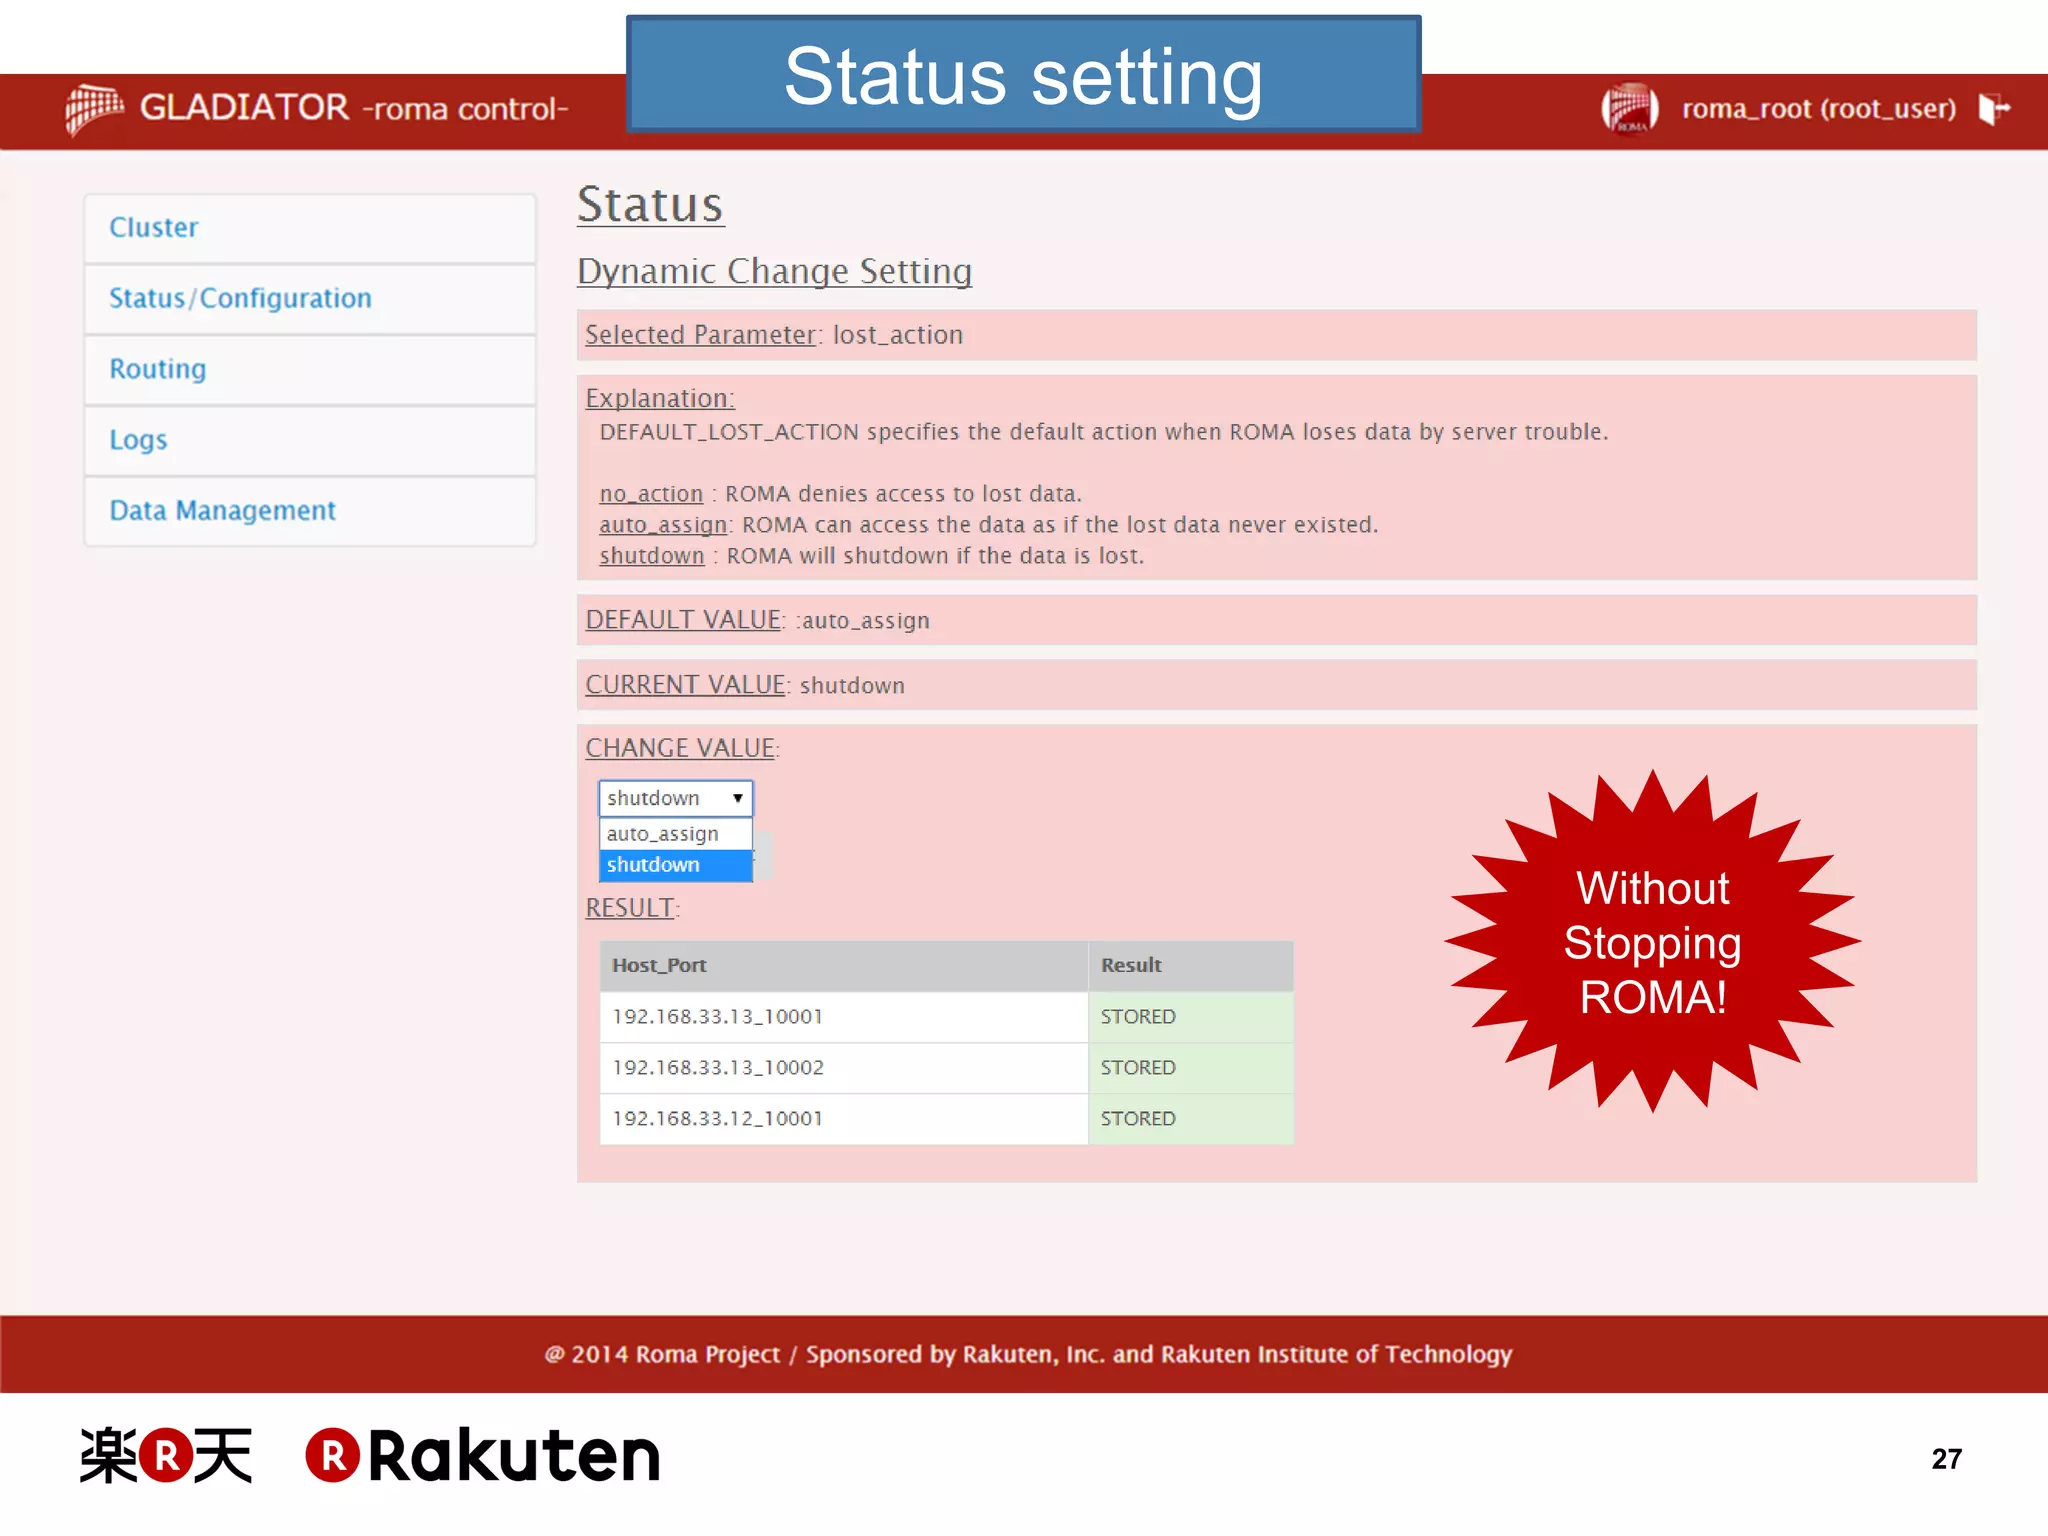Viewport: 2048px width, 1536px height.
Task: Open the Cluster menu item
Action: 154,228
